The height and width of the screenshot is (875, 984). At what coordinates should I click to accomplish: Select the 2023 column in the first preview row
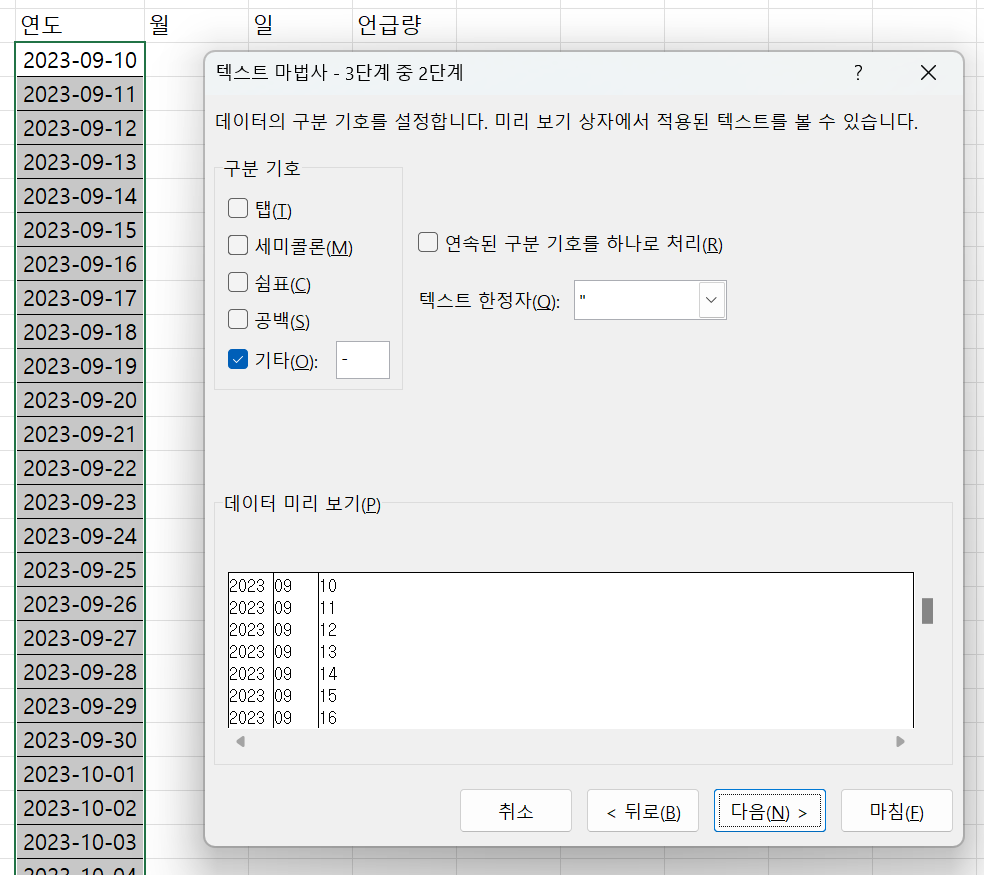click(247, 586)
